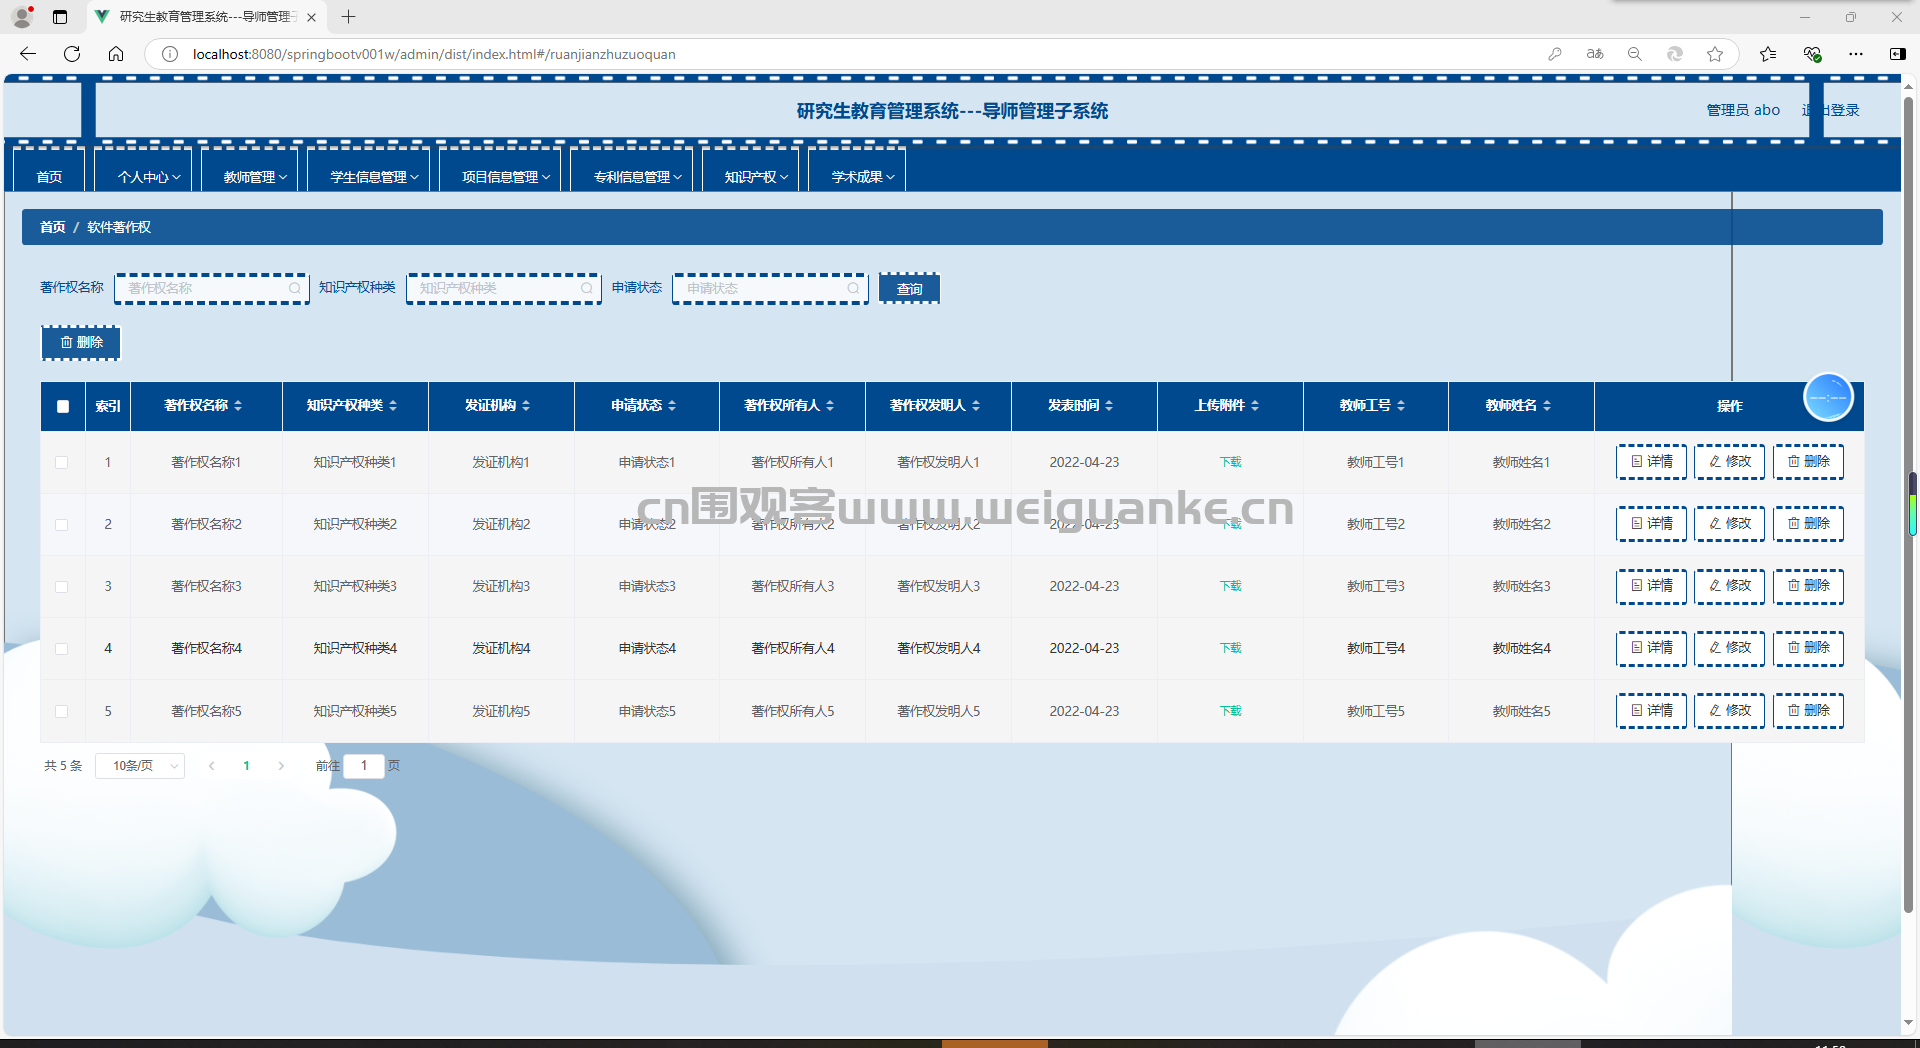The height and width of the screenshot is (1048, 1920).
Task: Click the page vertical scrollbar
Action: [x=1909, y=505]
